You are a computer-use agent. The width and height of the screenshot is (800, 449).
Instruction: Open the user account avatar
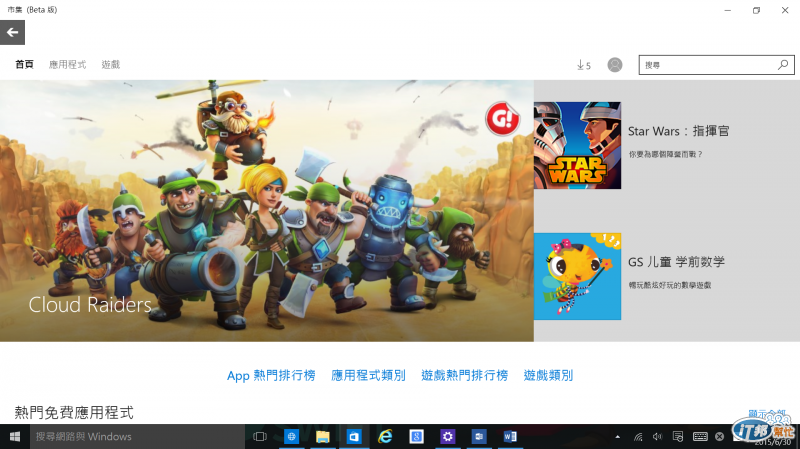(x=615, y=65)
